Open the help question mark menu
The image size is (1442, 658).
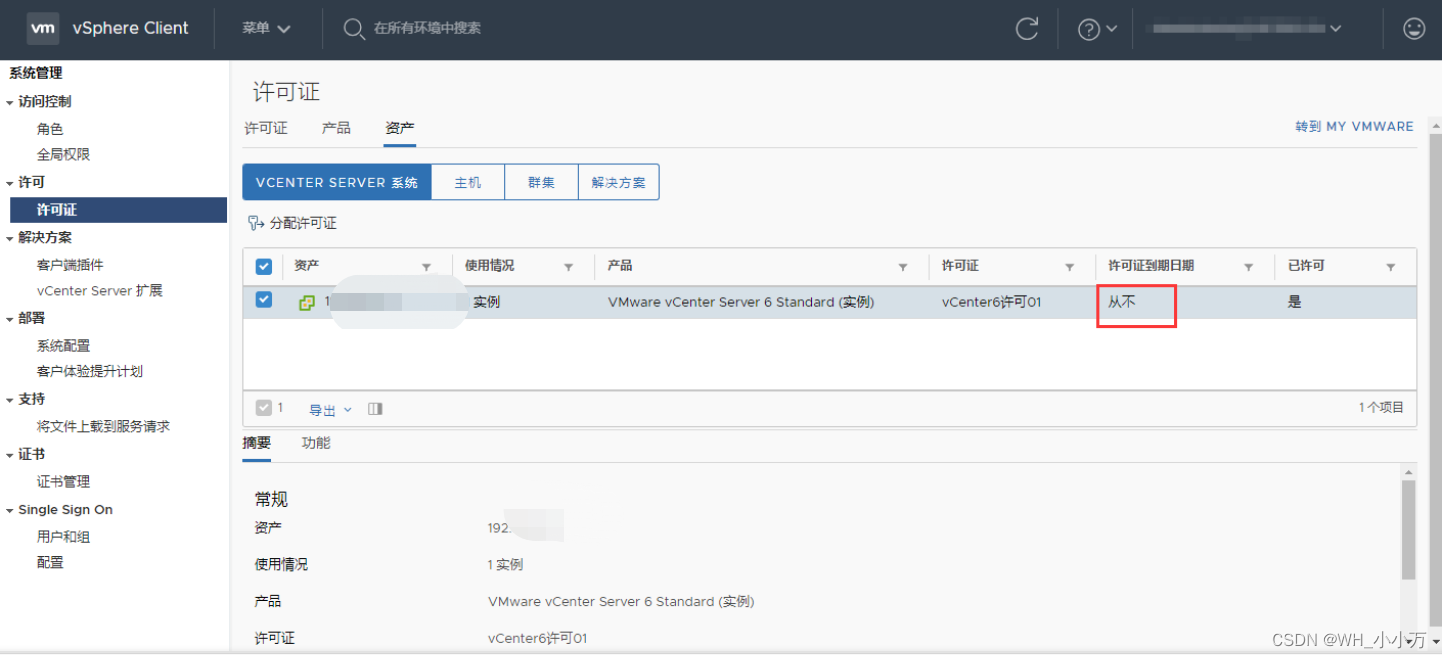1097,29
